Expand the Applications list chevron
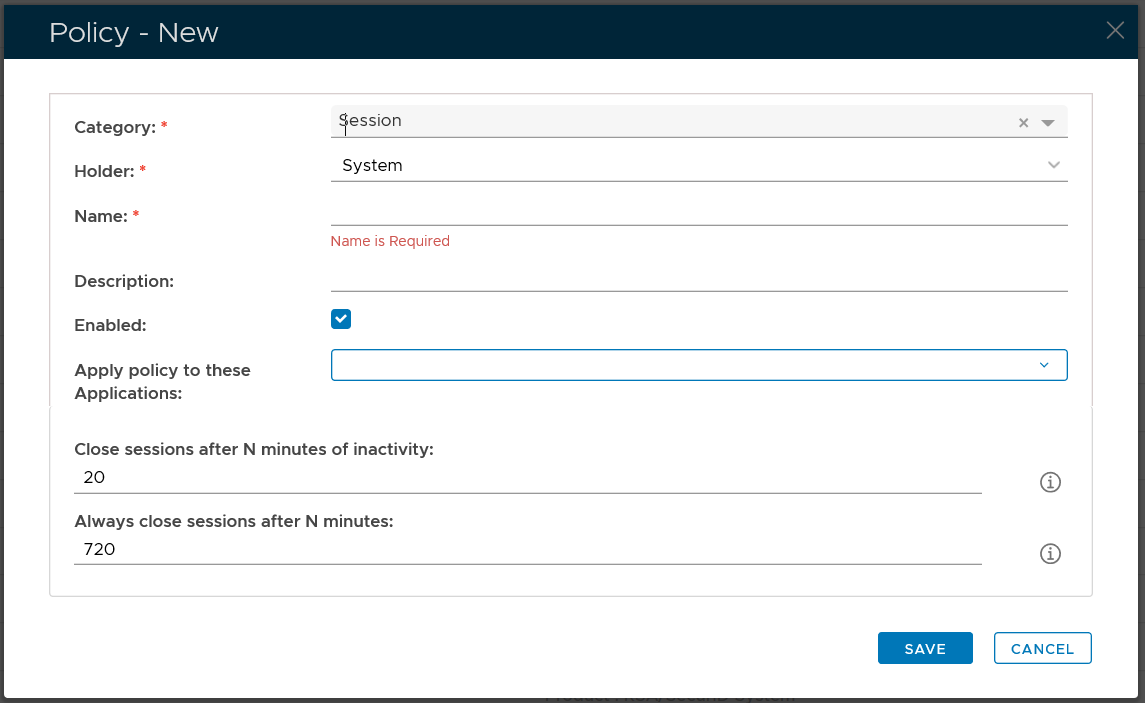Viewport: 1145px width, 703px height. [1044, 365]
